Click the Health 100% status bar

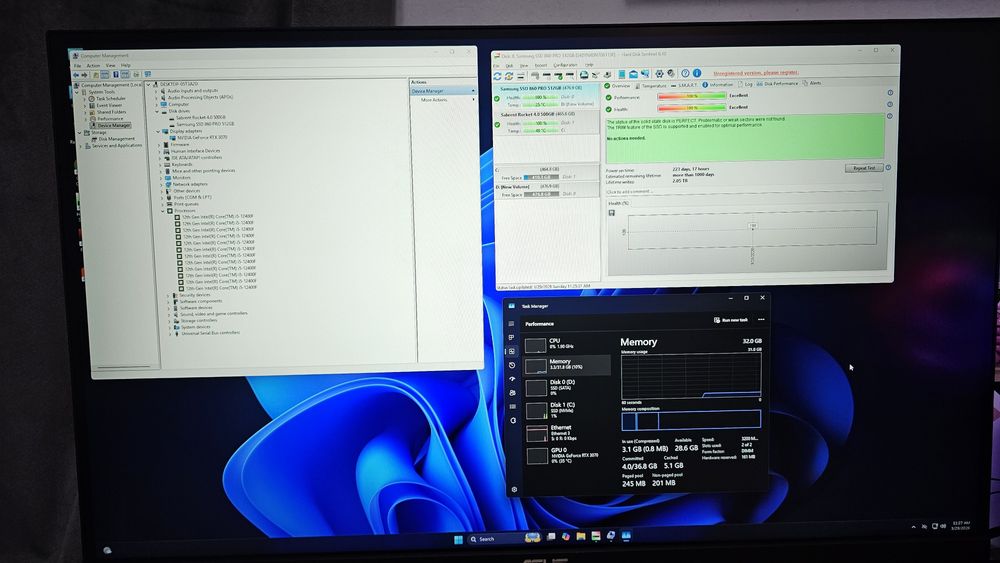pos(691,107)
